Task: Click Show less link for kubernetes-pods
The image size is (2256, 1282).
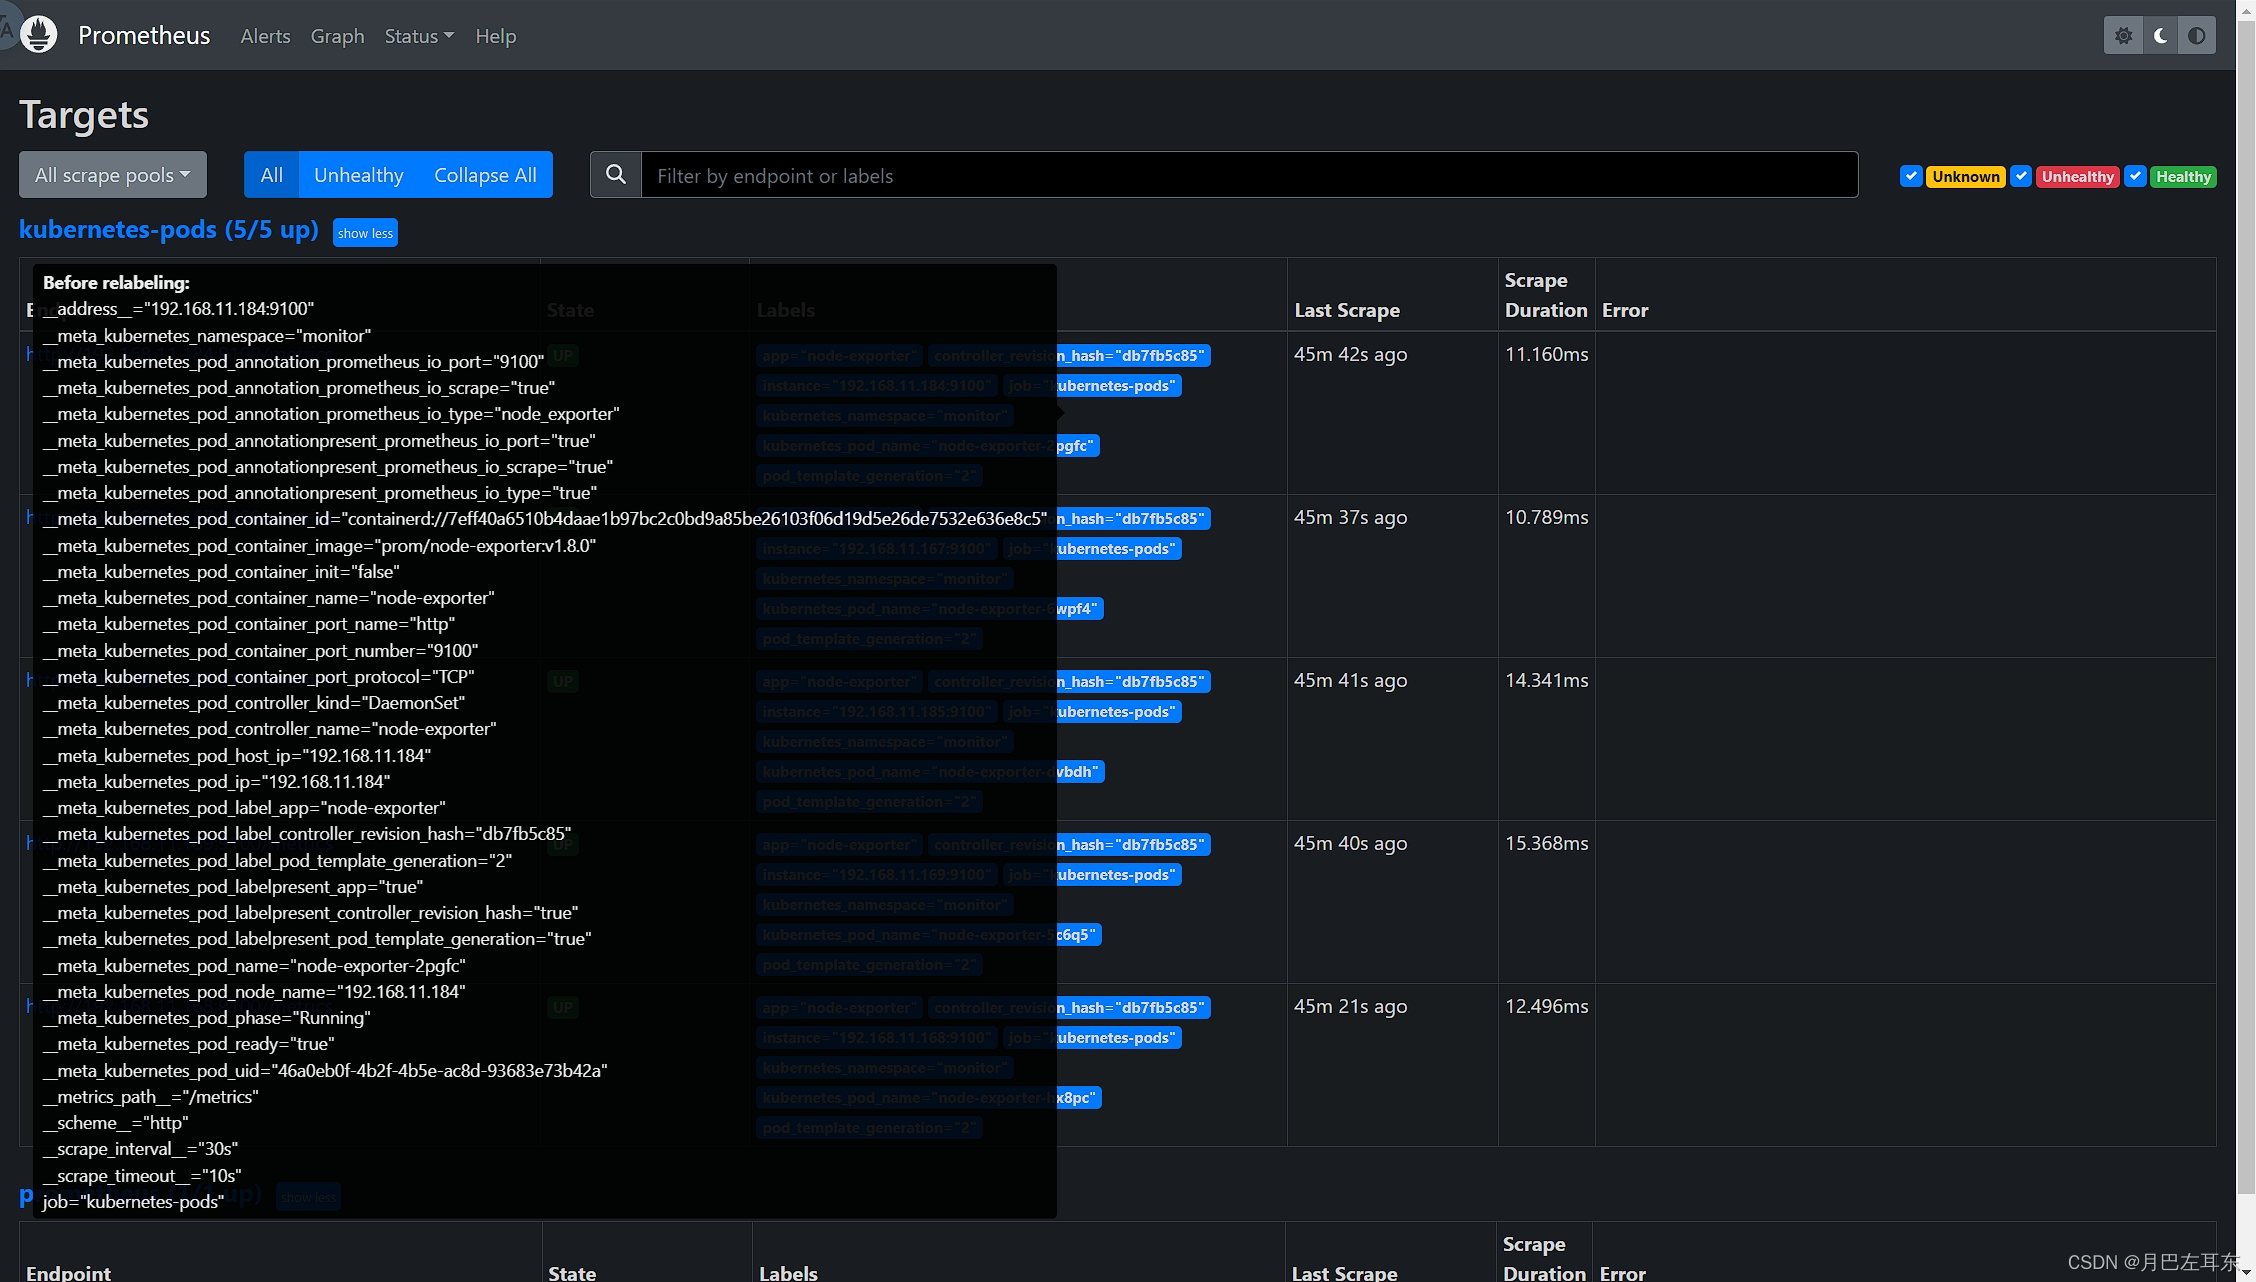Action: pyautogui.click(x=364, y=231)
